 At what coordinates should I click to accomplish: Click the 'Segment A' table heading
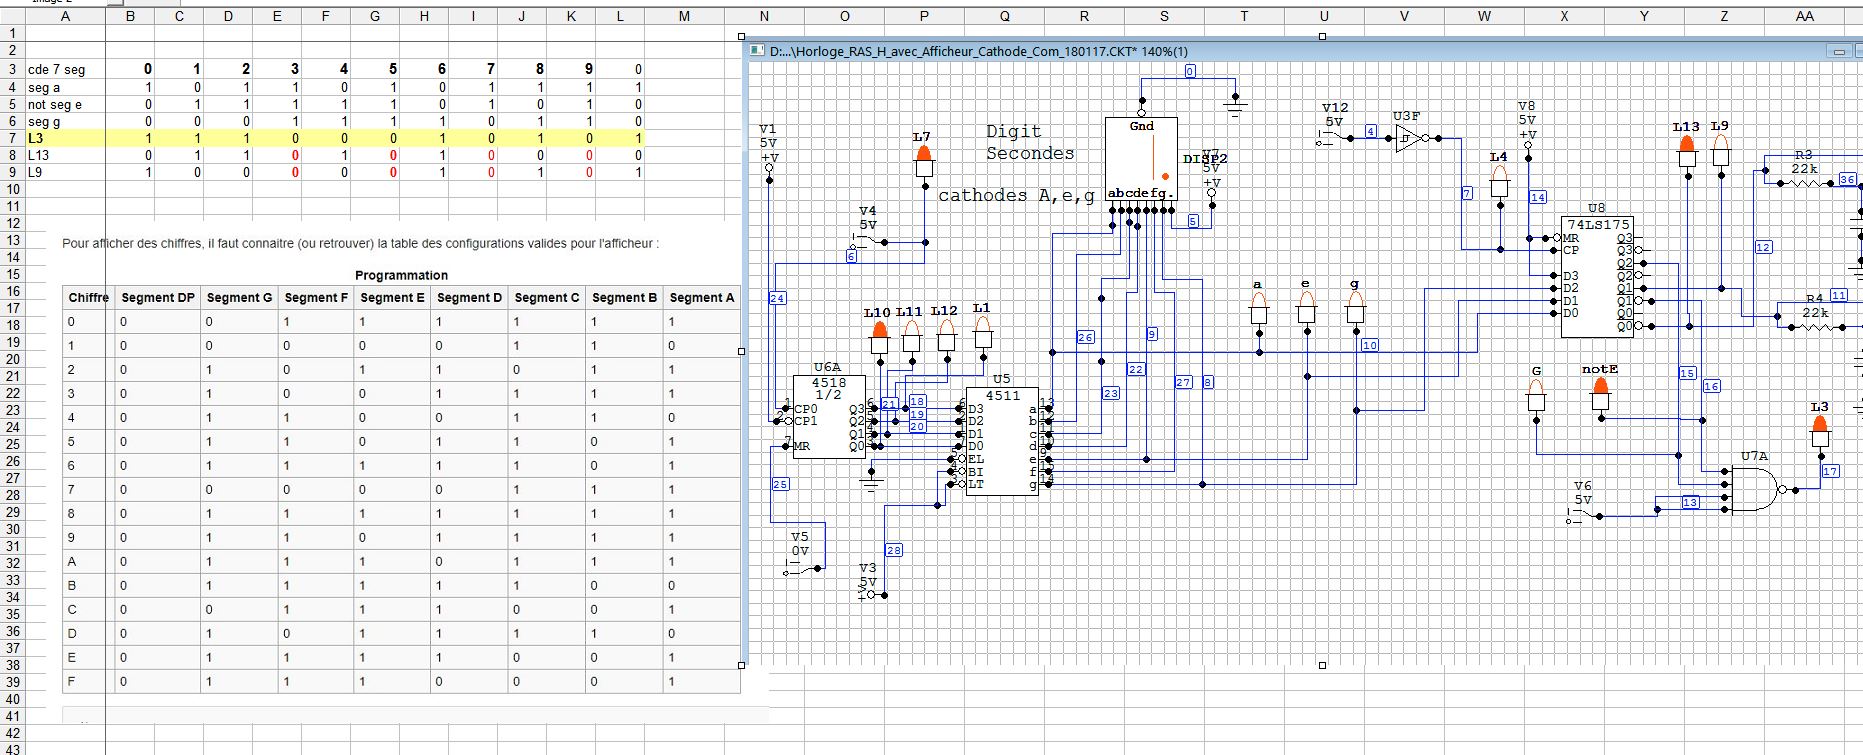[702, 298]
